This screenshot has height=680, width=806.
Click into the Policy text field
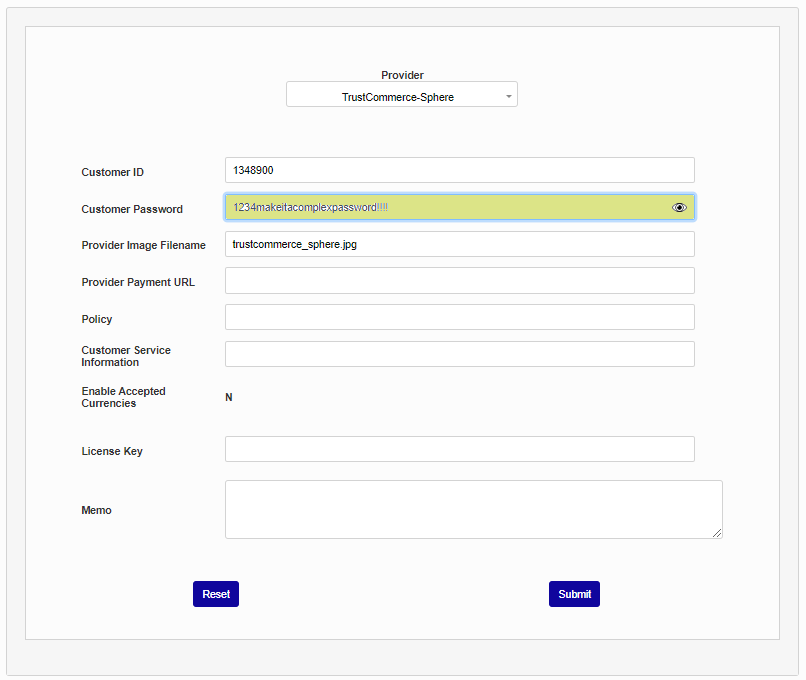pyautogui.click(x=459, y=318)
